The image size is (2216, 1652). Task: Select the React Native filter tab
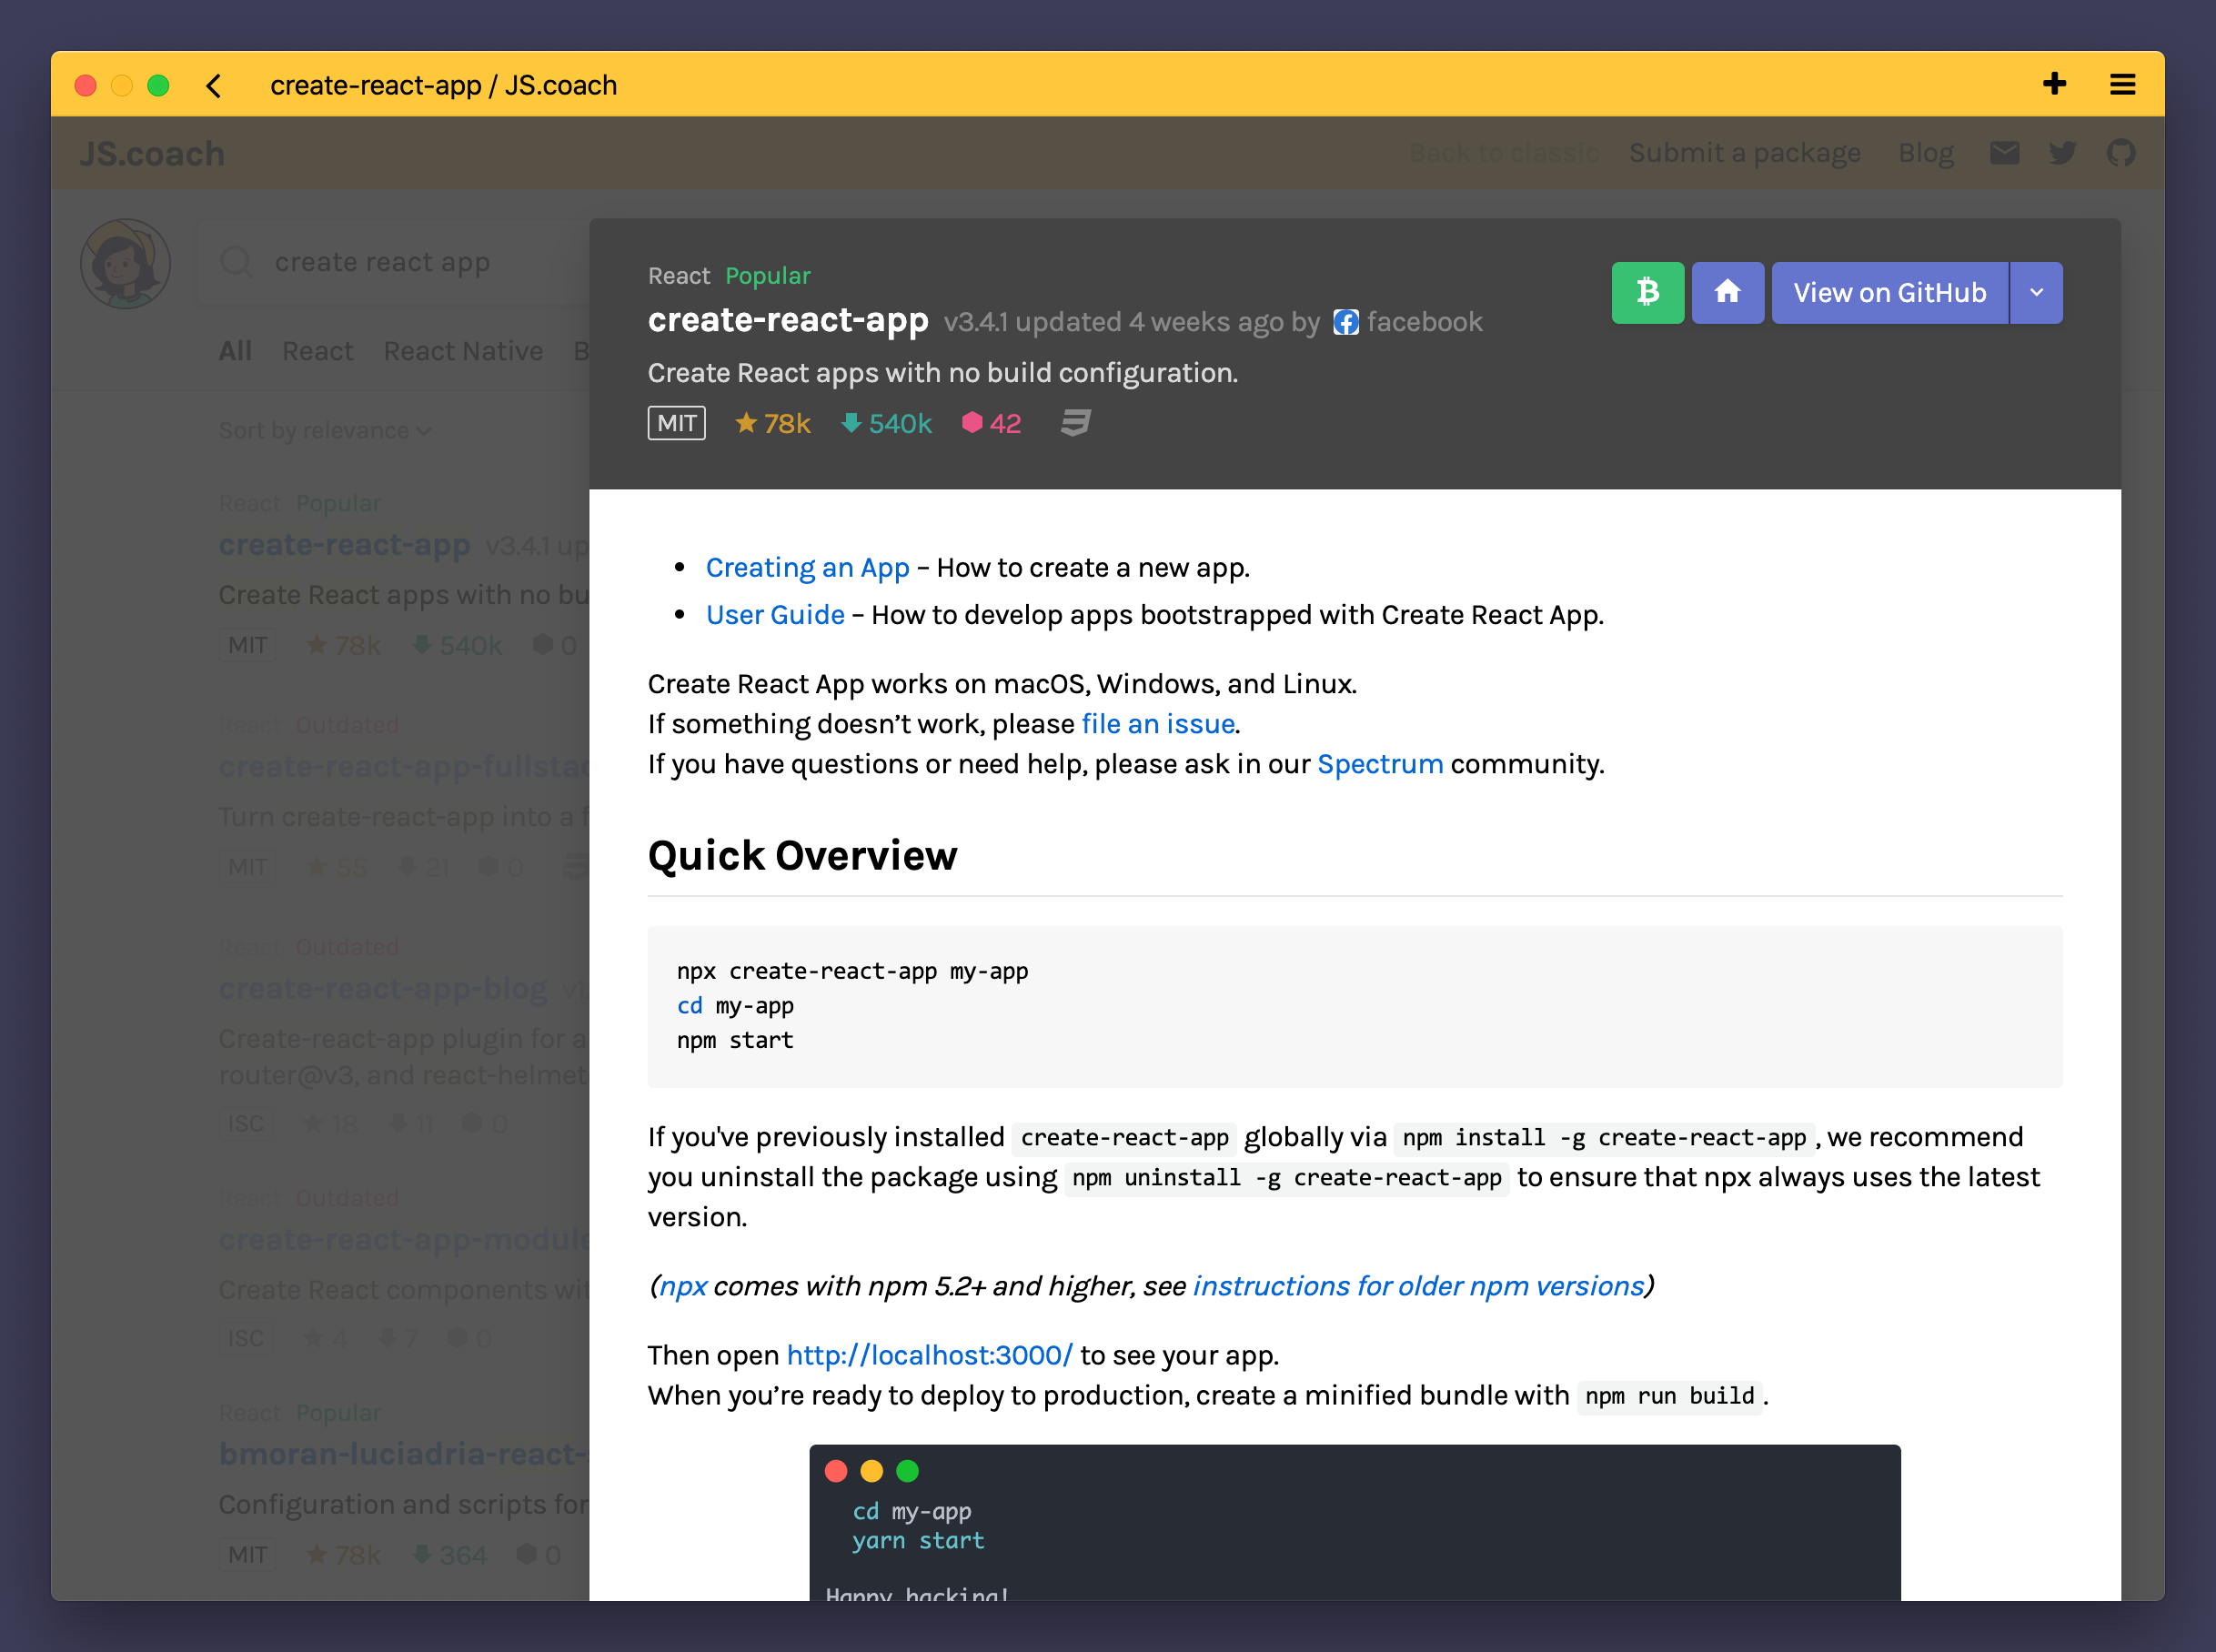coord(463,351)
